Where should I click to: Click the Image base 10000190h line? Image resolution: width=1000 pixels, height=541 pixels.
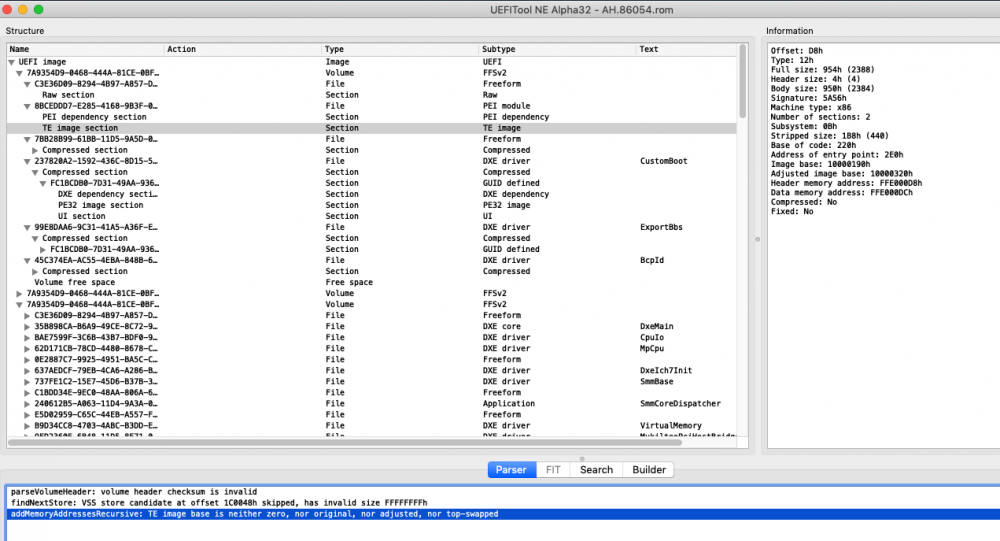[x=820, y=164]
